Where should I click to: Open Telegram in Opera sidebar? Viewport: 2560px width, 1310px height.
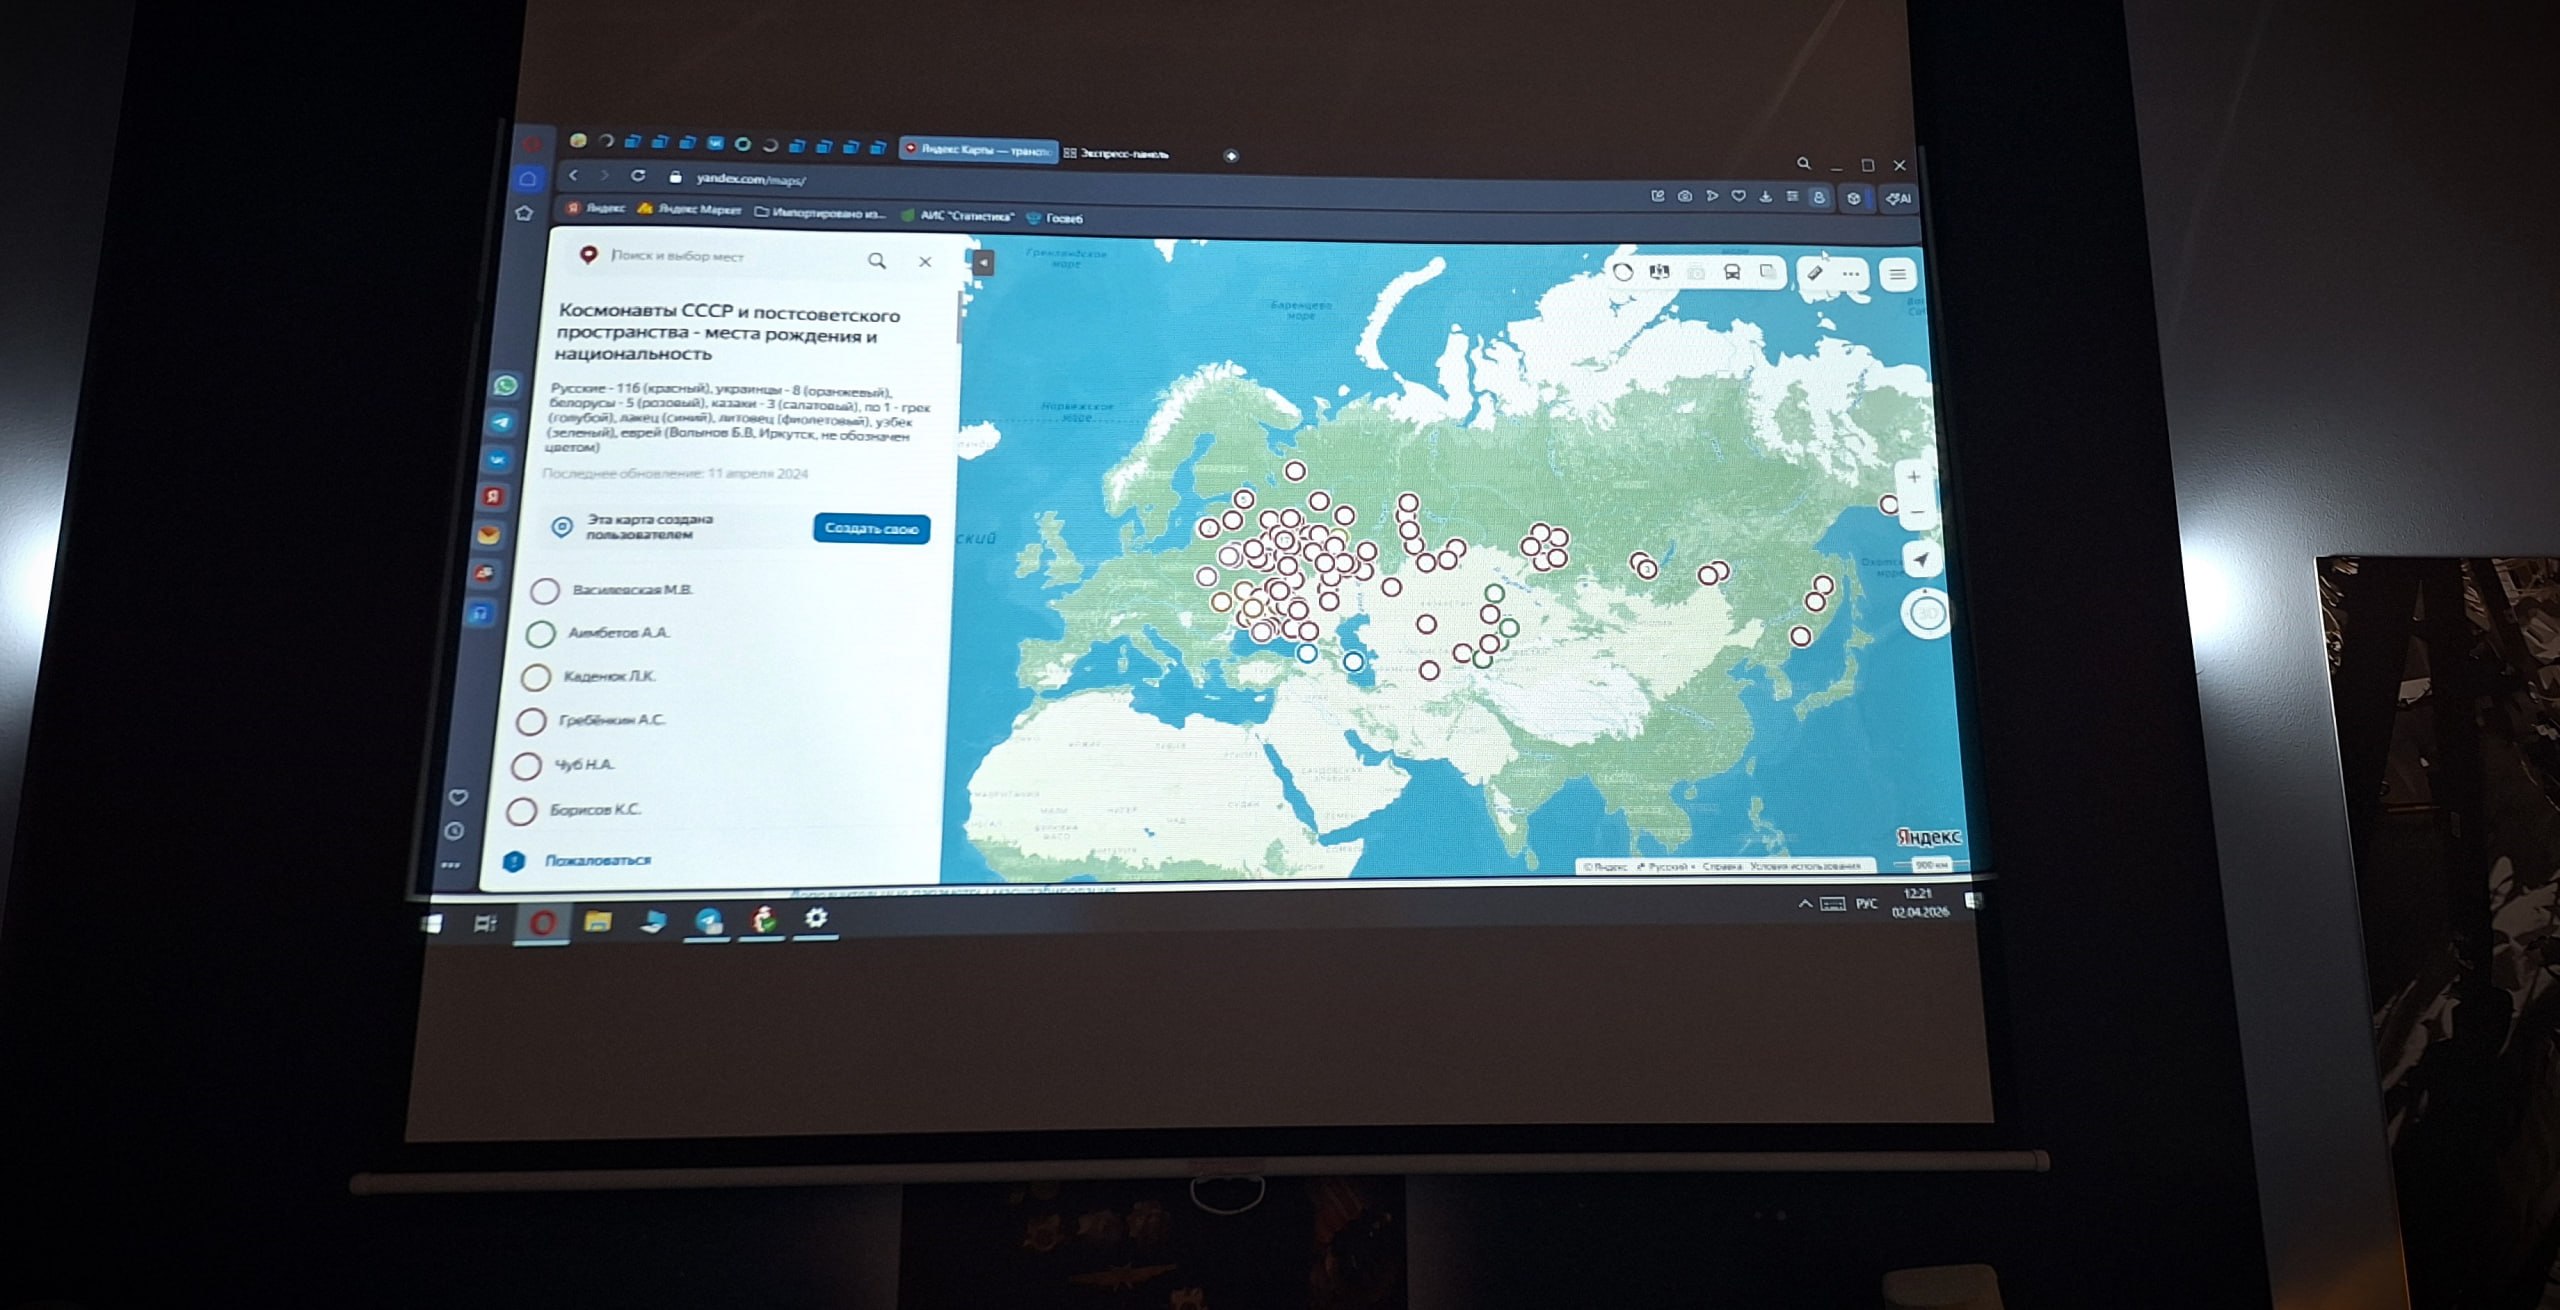point(502,422)
